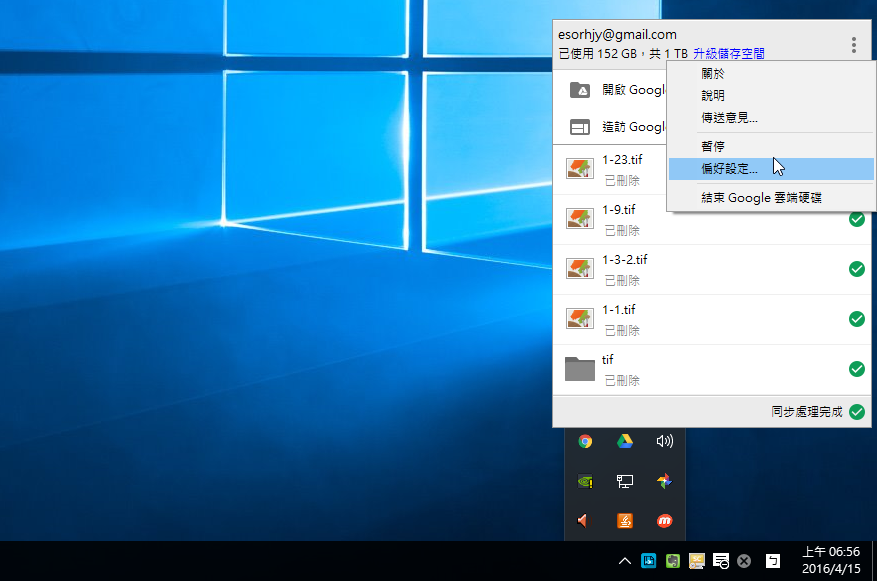Click the Google Photos pinwheel tray icon
This screenshot has height=581, width=877.
[x=664, y=481]
